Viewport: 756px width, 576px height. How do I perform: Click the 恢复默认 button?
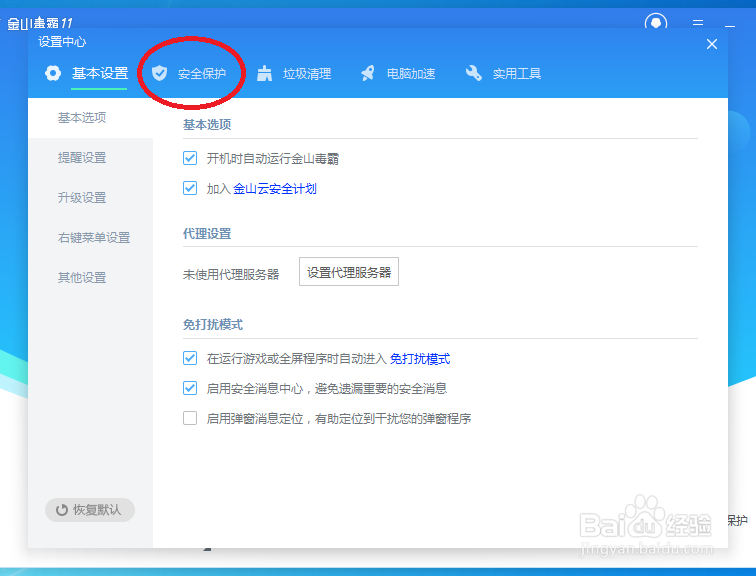pyautogui.click(x=90, y=510)
